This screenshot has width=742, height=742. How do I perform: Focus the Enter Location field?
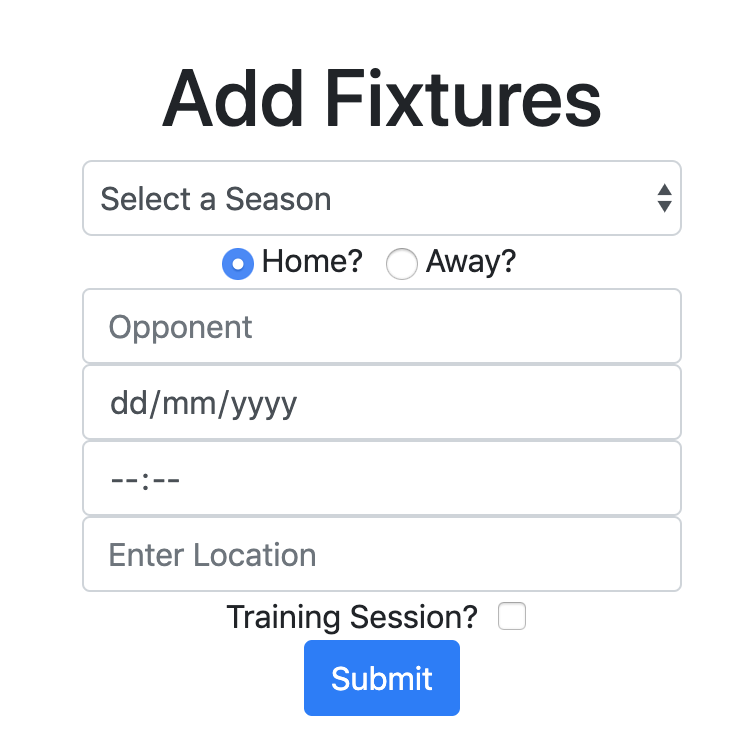point(381,555)
